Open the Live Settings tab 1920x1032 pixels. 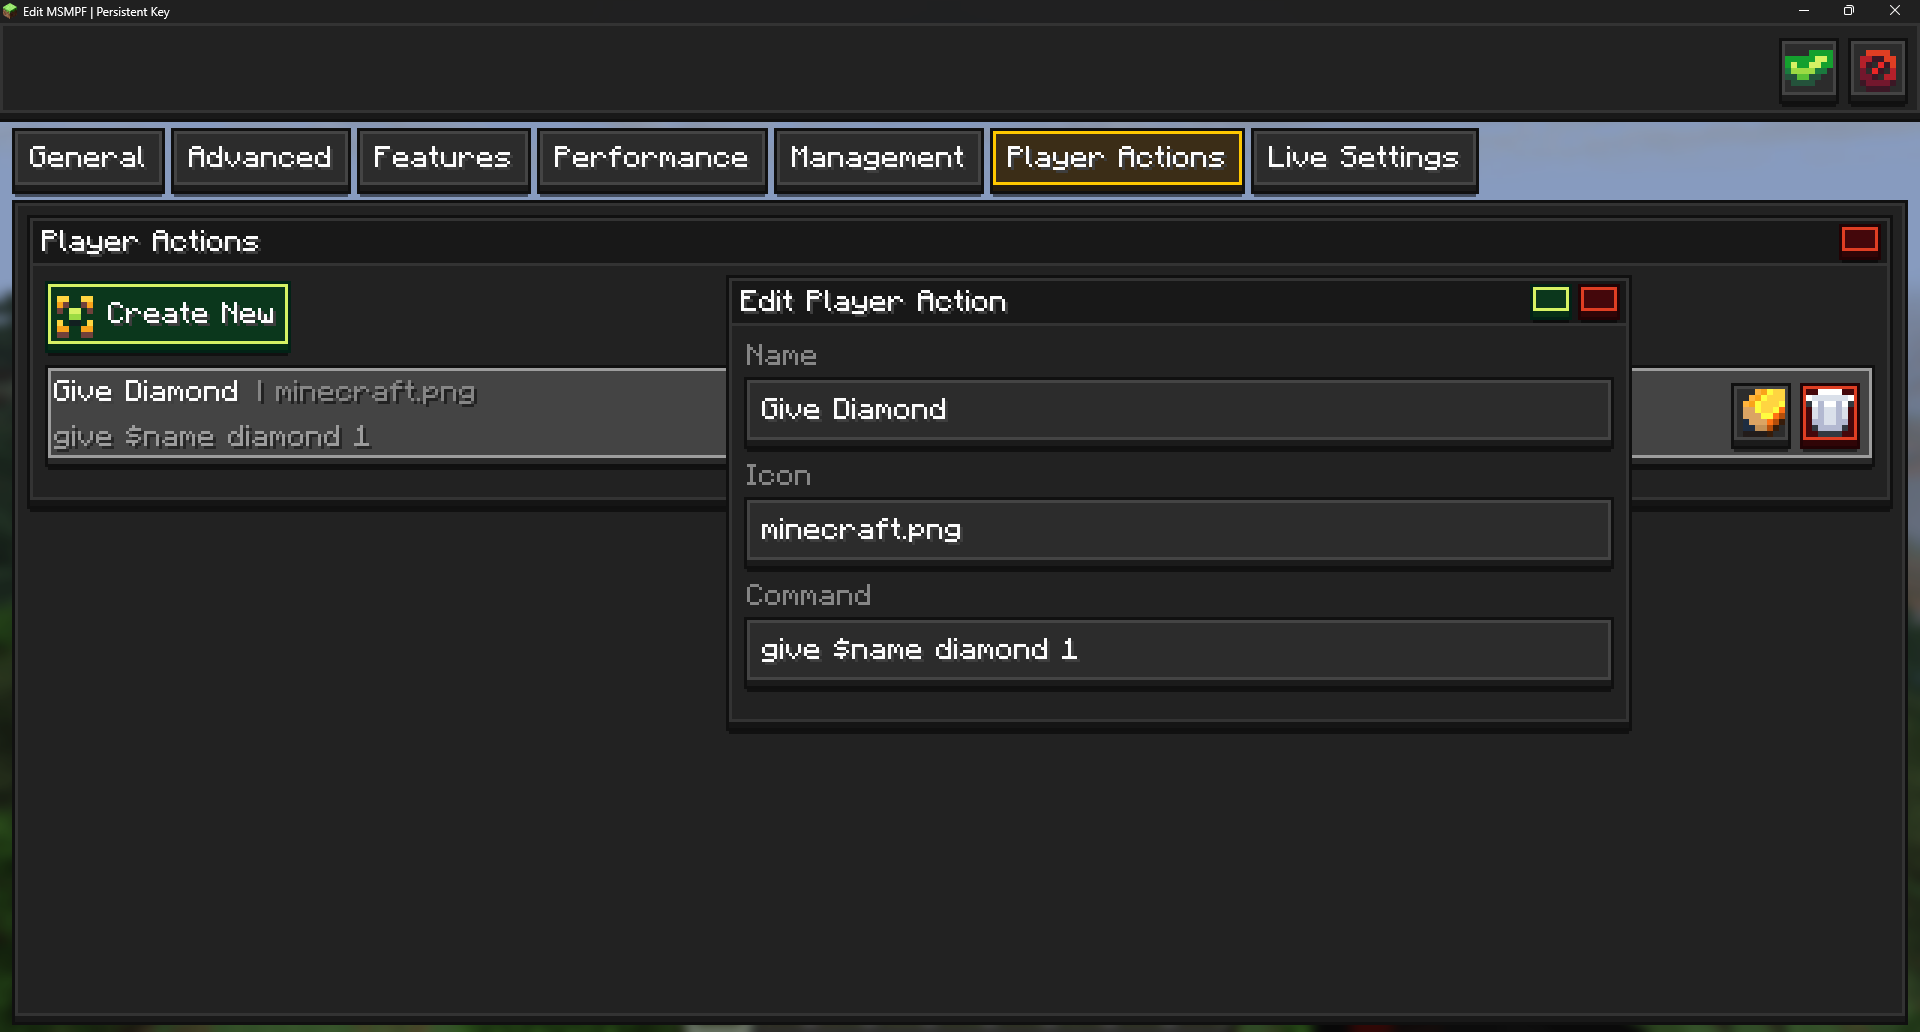point(1364,158)
